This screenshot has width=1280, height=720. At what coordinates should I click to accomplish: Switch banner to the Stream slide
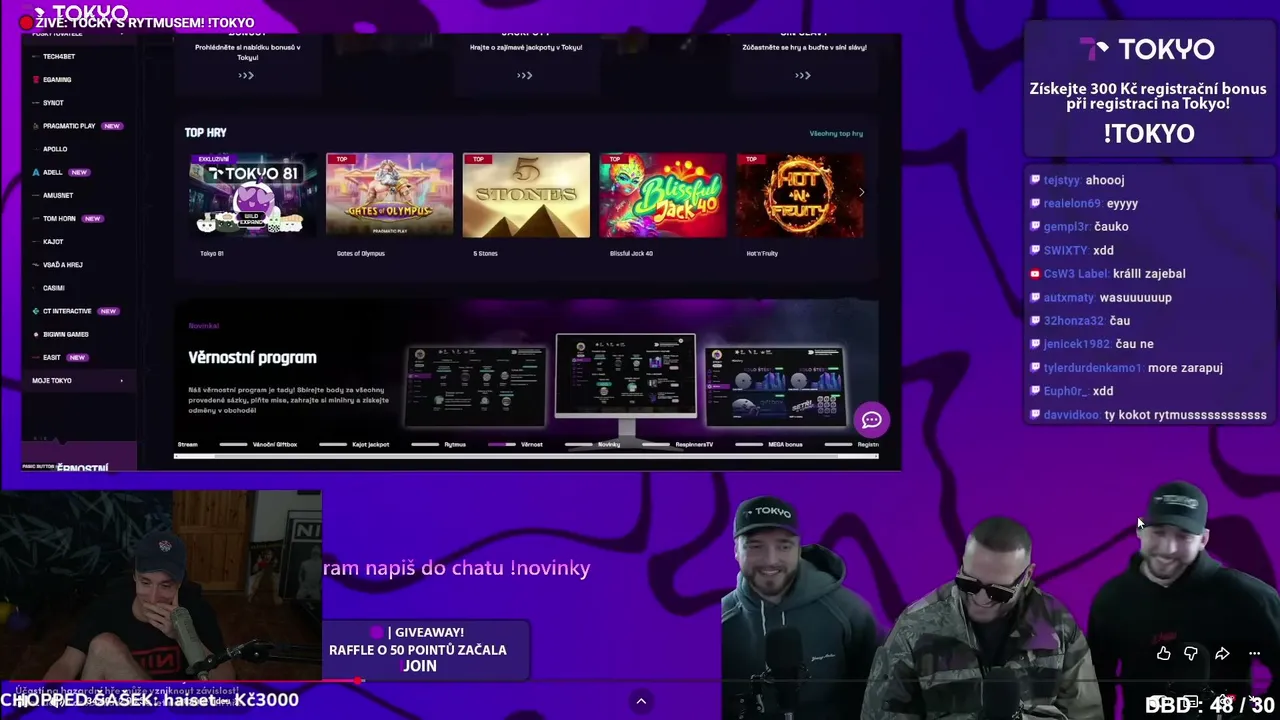pos(187,444)
